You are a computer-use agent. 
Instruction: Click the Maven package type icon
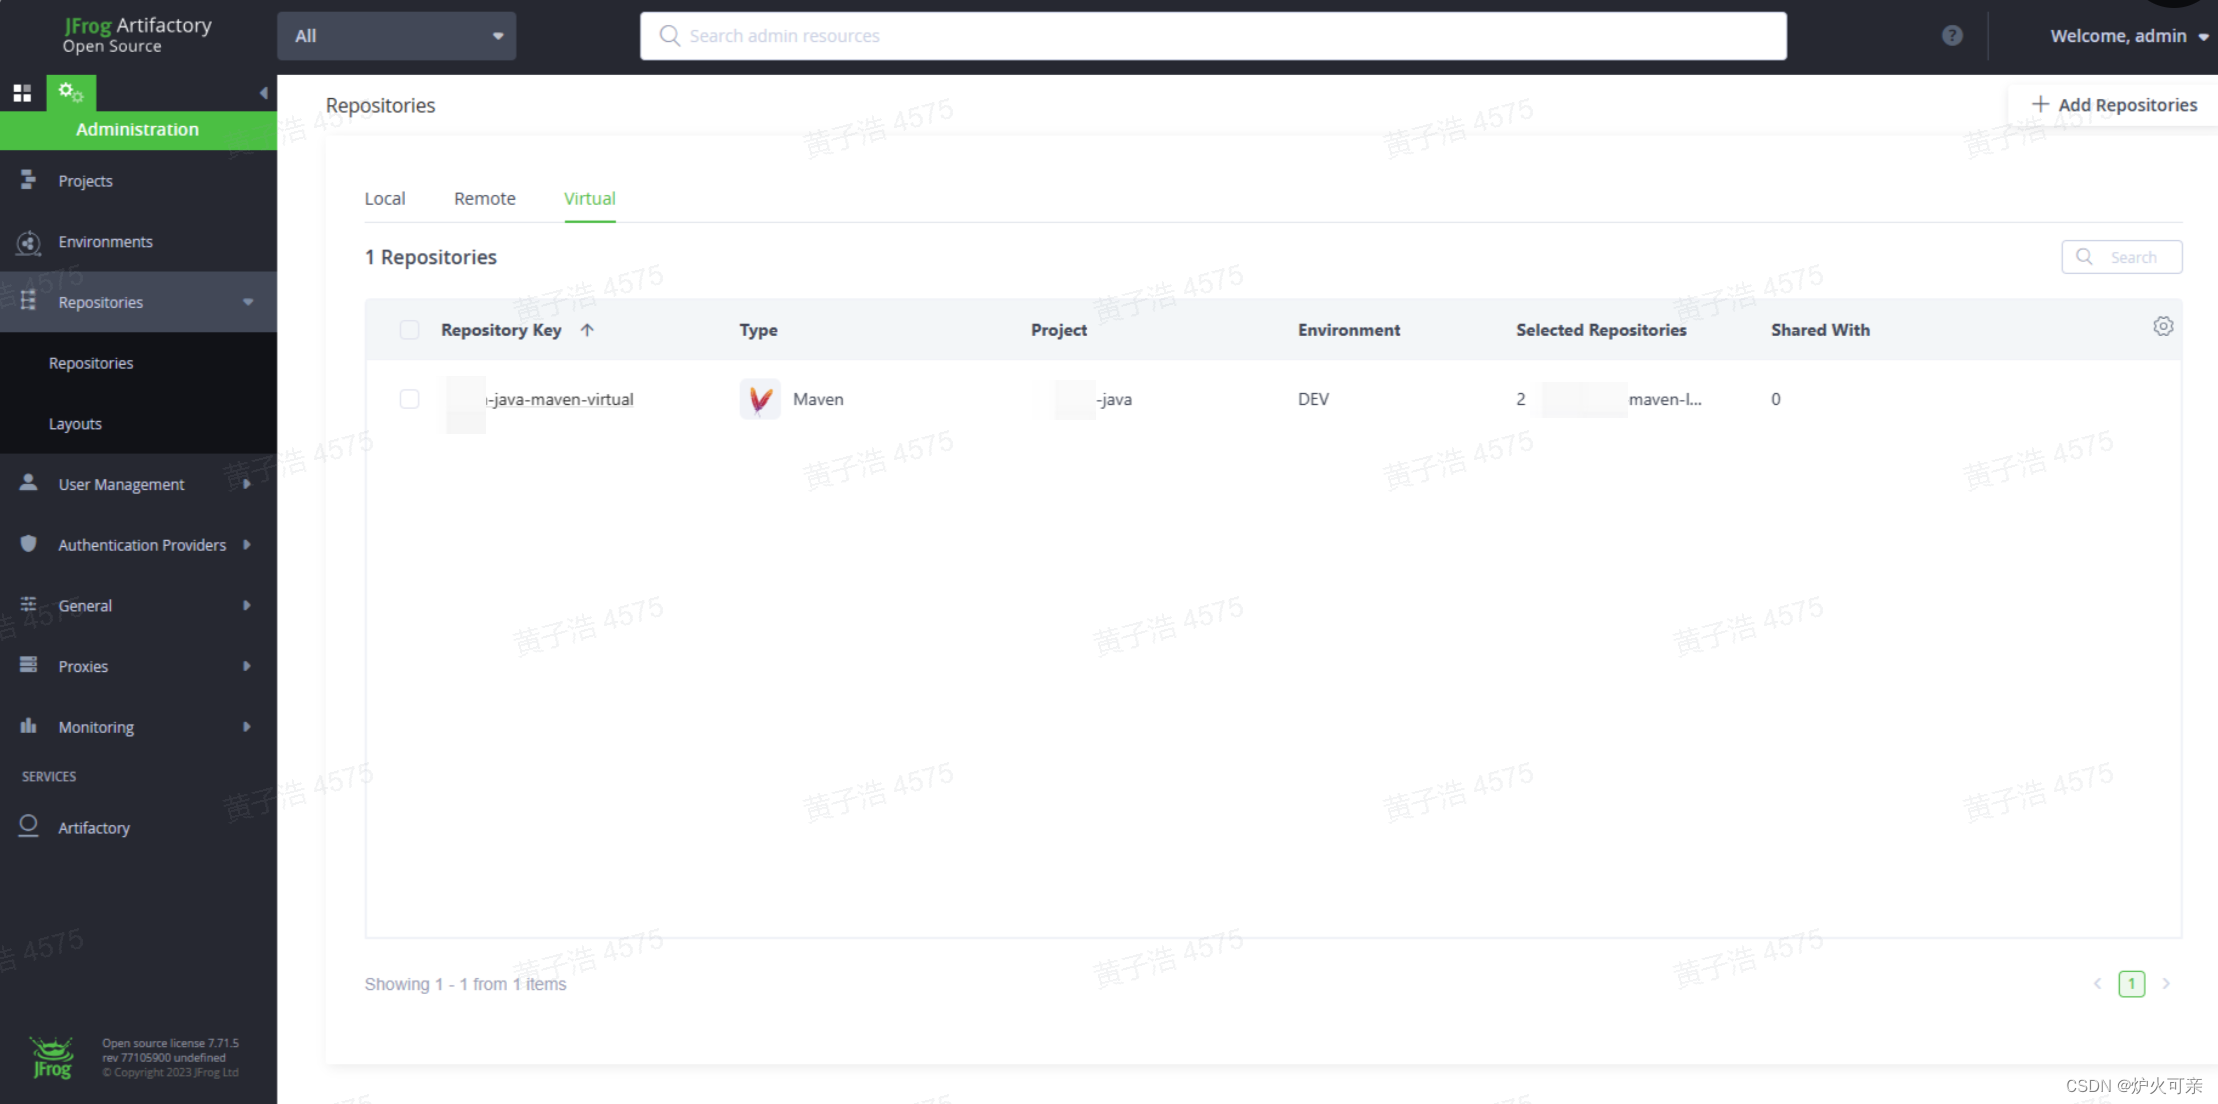[760, 399]
